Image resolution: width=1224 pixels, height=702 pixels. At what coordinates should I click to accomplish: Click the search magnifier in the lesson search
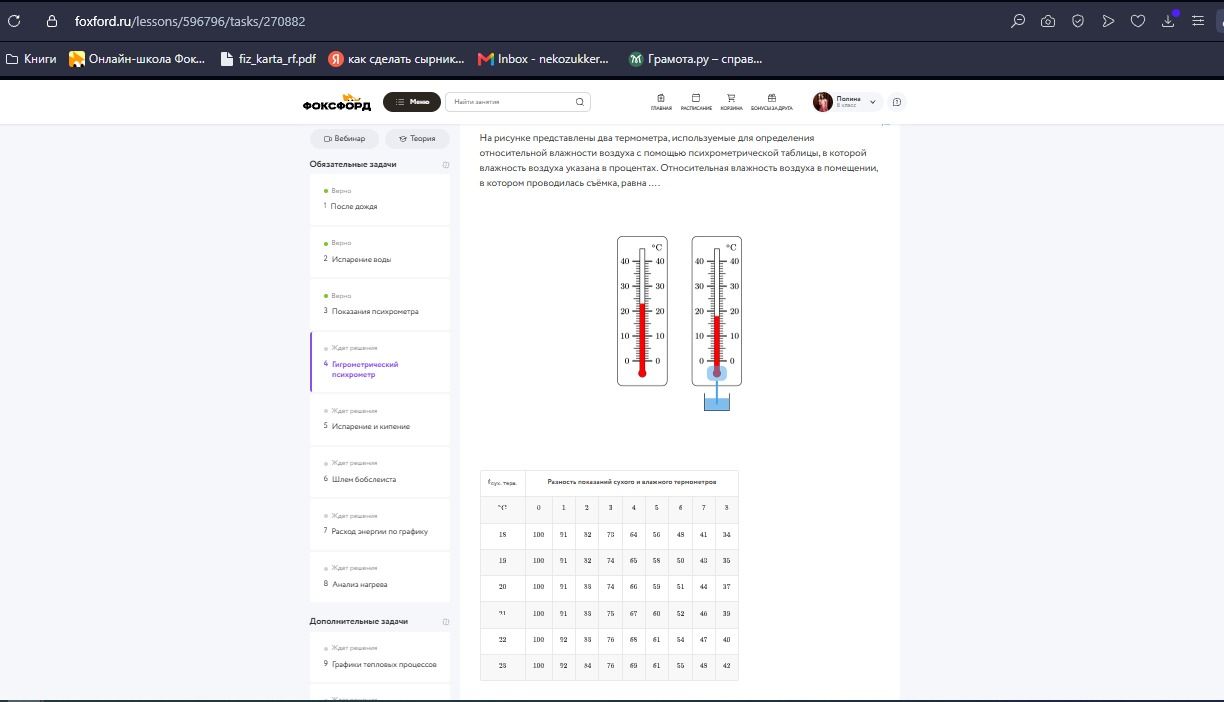pyautogui.click(x=580, y=102)
